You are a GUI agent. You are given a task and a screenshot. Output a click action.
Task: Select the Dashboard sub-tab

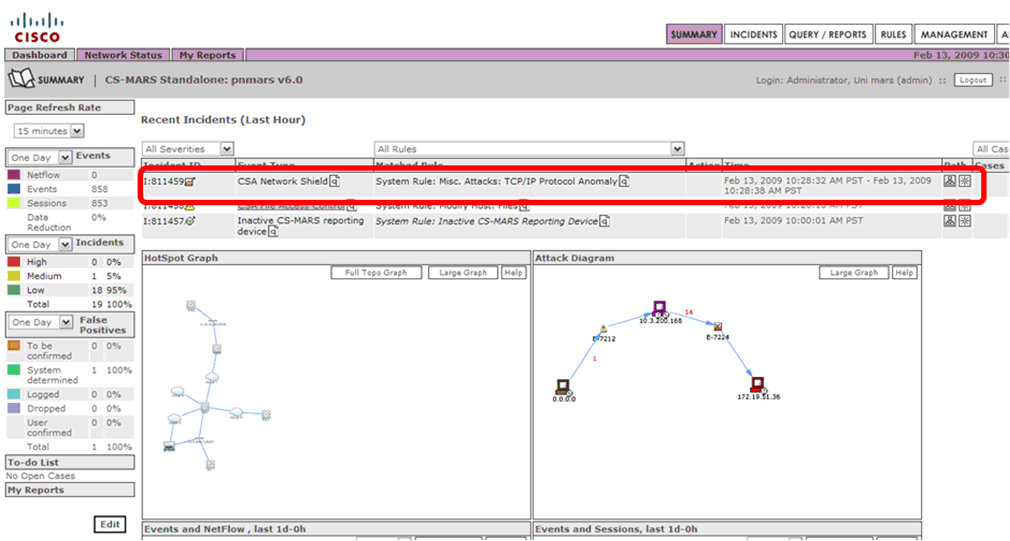coord(40,55)
